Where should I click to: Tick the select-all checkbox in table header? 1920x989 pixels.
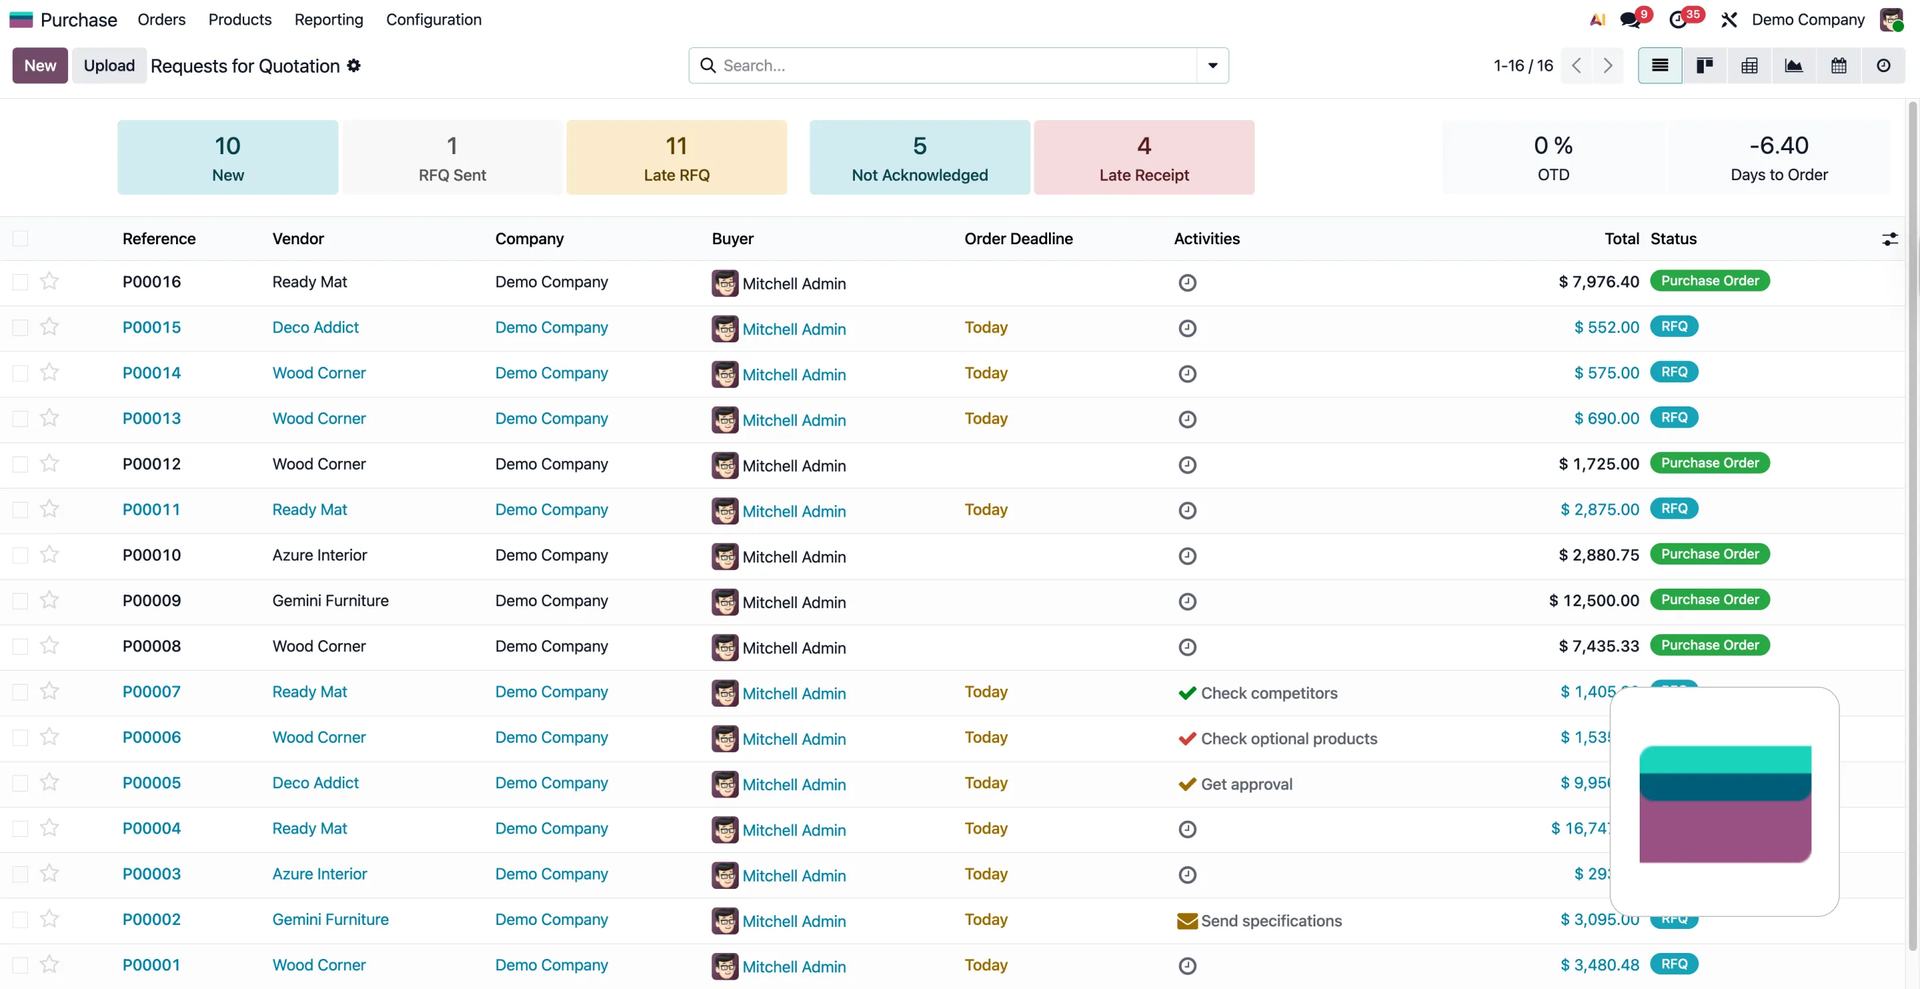20,239
